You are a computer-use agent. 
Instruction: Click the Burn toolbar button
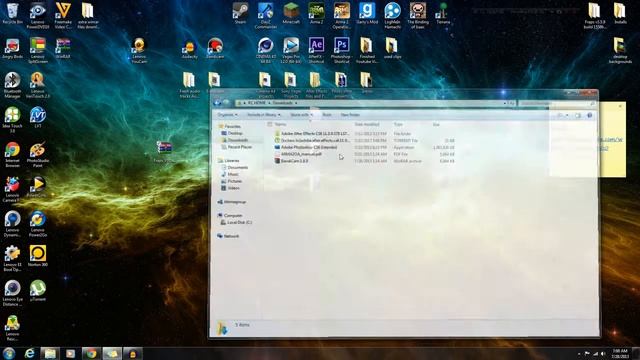coord(327,115)
